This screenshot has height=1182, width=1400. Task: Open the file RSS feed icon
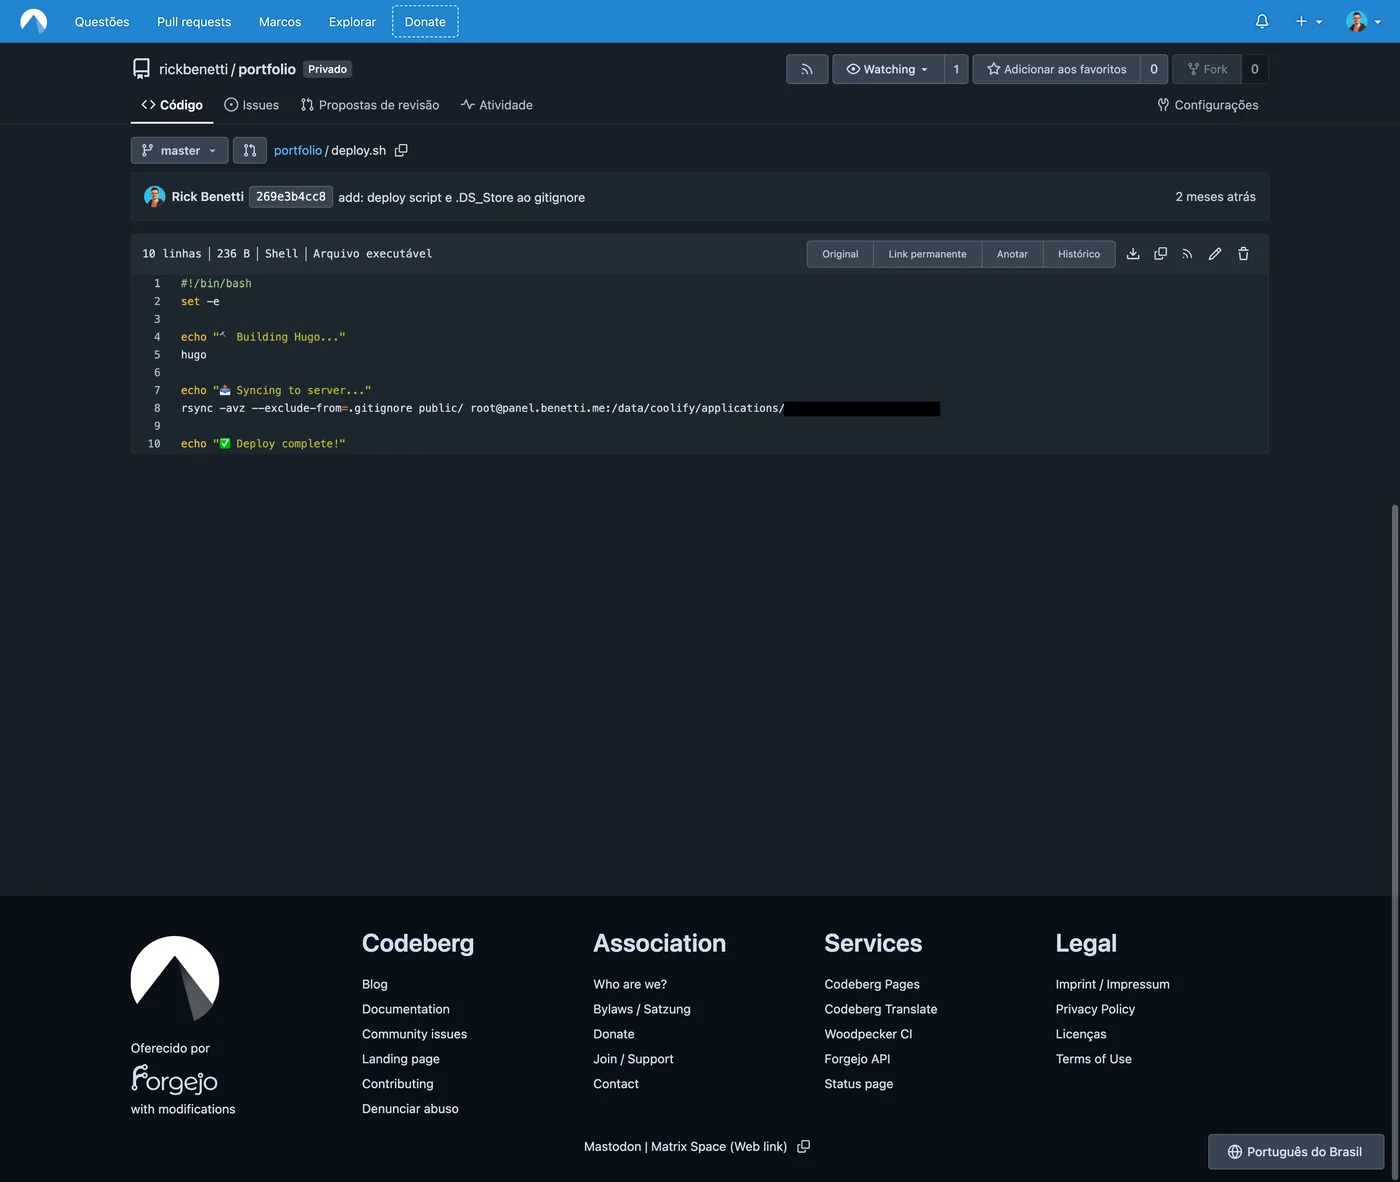1187,254
